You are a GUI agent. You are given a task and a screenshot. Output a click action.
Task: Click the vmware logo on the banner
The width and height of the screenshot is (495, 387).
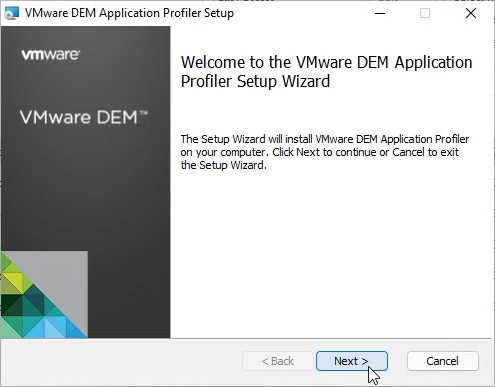pos(51,55)
